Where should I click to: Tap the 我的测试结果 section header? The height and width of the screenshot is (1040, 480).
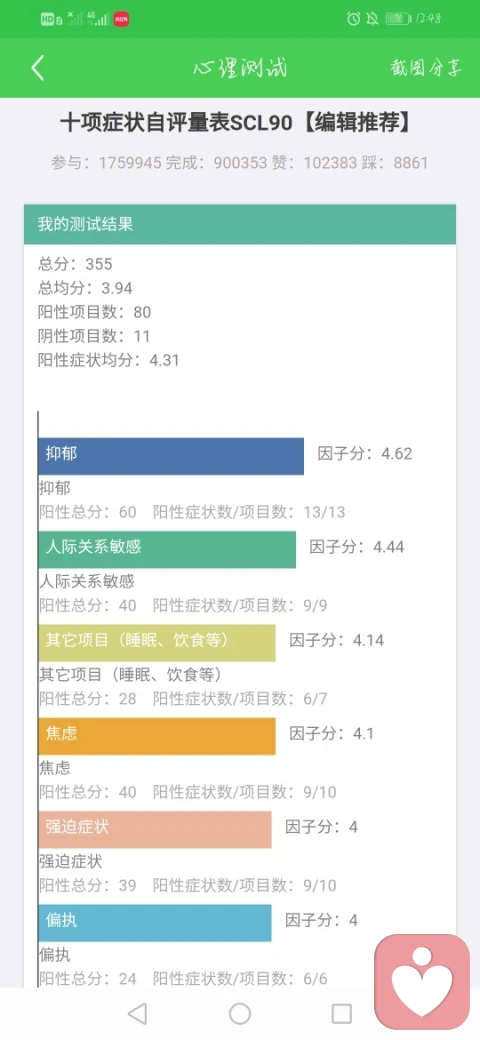coord(240,224)
